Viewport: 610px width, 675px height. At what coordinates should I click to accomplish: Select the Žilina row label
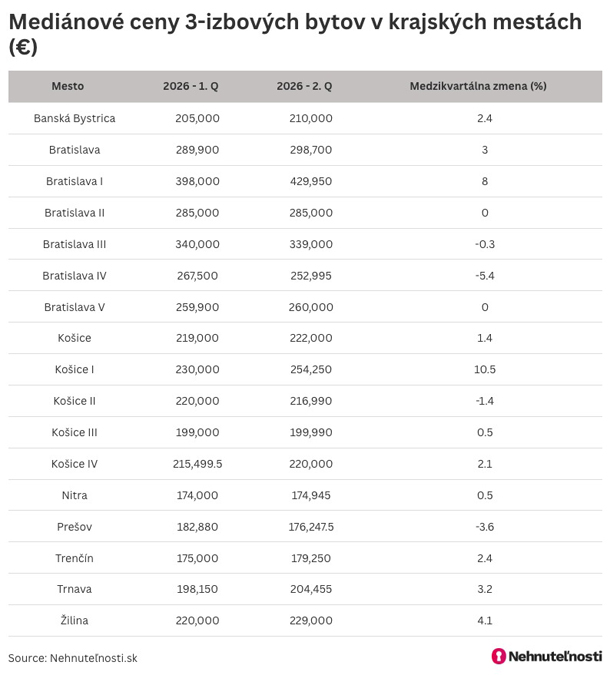pyautogui.click(x=74, y=620)
